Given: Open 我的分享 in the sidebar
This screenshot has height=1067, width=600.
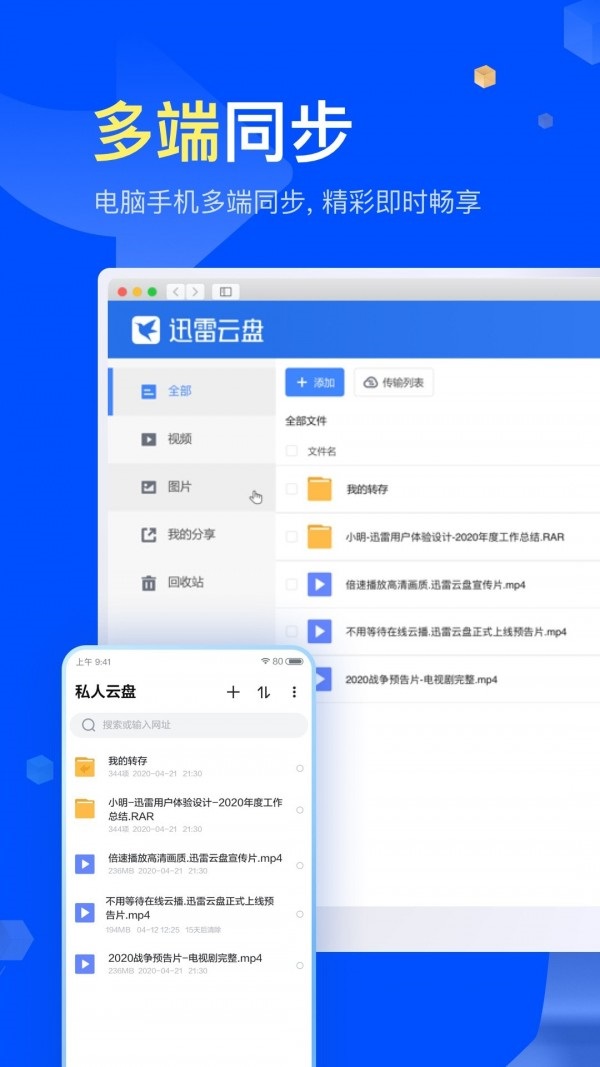Looking at the screenshot, I should pyautogui.click(x=192, y=535).
